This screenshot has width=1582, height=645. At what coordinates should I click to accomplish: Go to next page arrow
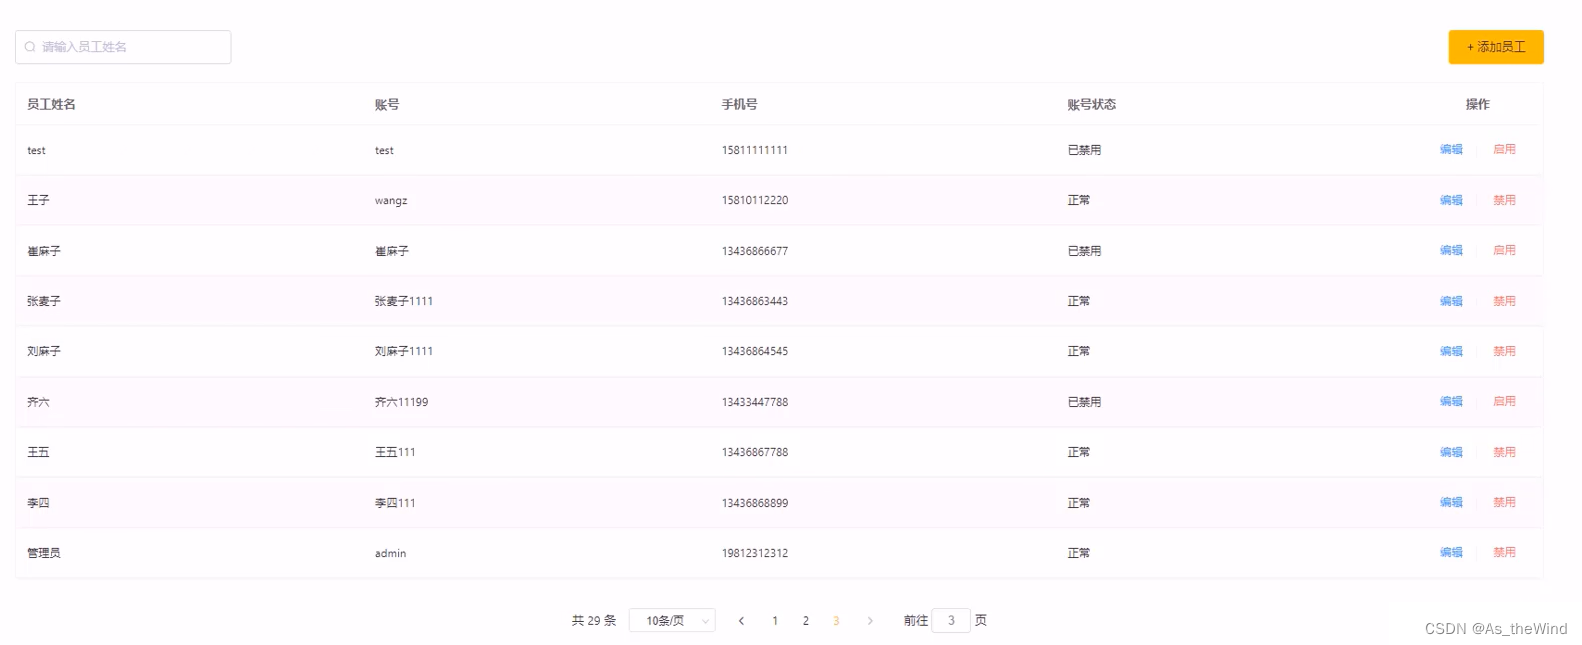[870, 621]
